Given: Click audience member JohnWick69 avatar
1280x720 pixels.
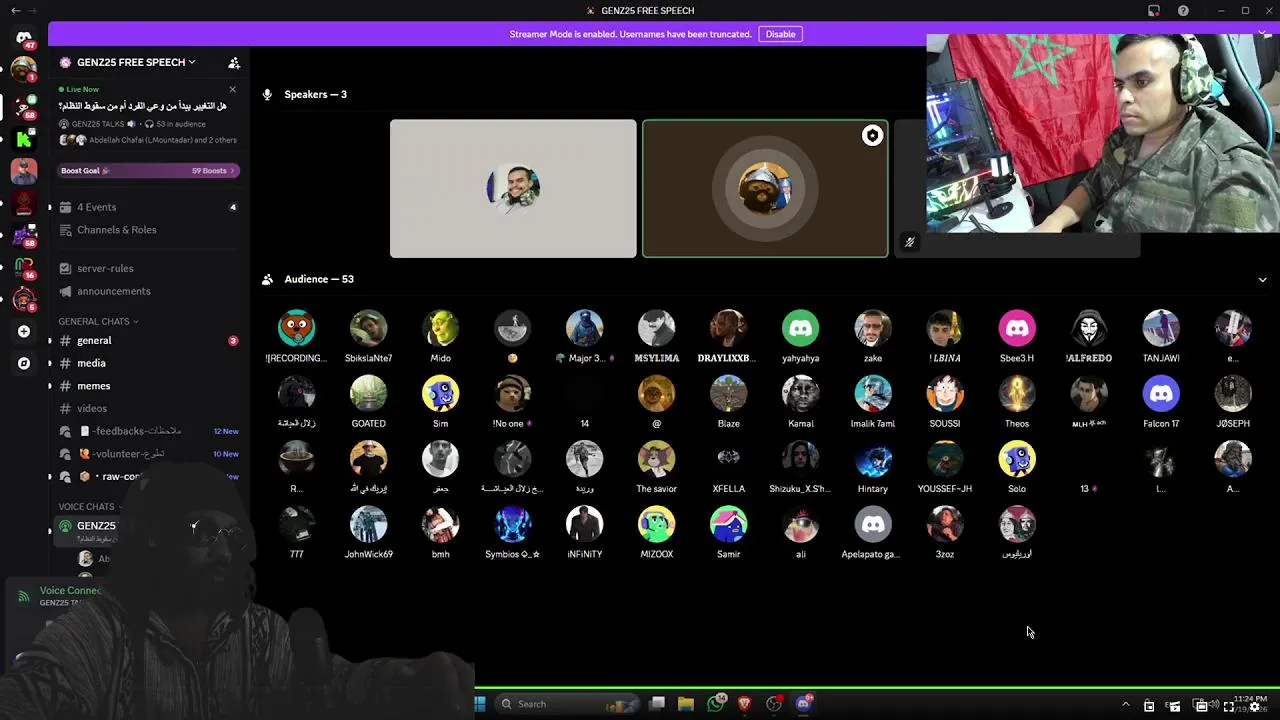Looking at the screenshot, I should (x=368, y=524).
